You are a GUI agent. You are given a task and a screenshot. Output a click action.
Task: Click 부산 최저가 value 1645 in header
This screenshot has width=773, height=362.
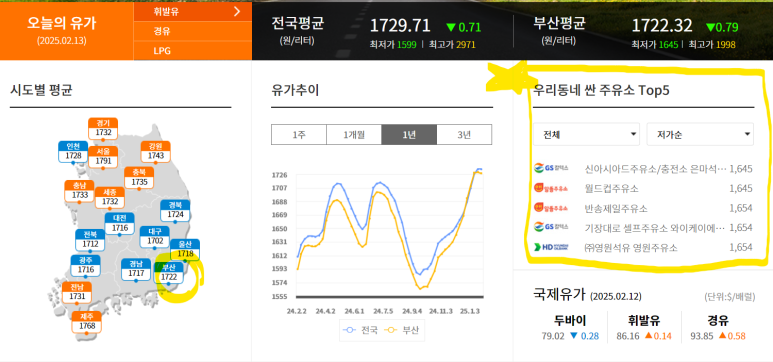pos(668,45)
